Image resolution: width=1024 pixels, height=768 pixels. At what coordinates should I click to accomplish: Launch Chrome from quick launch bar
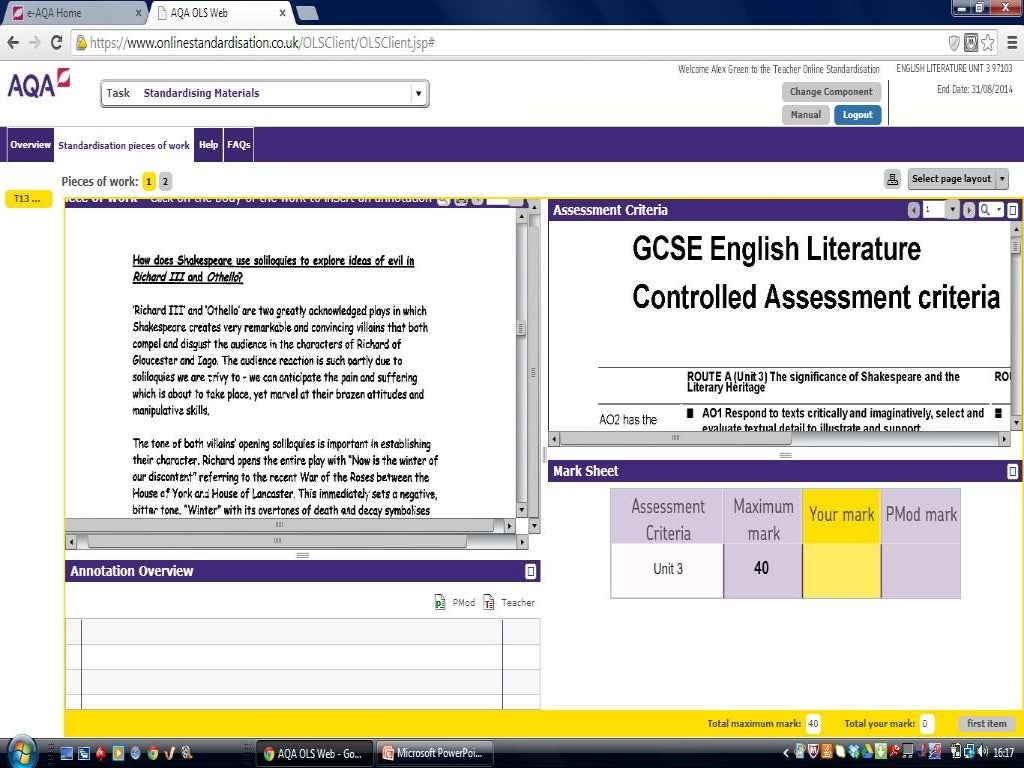point(152,753)
